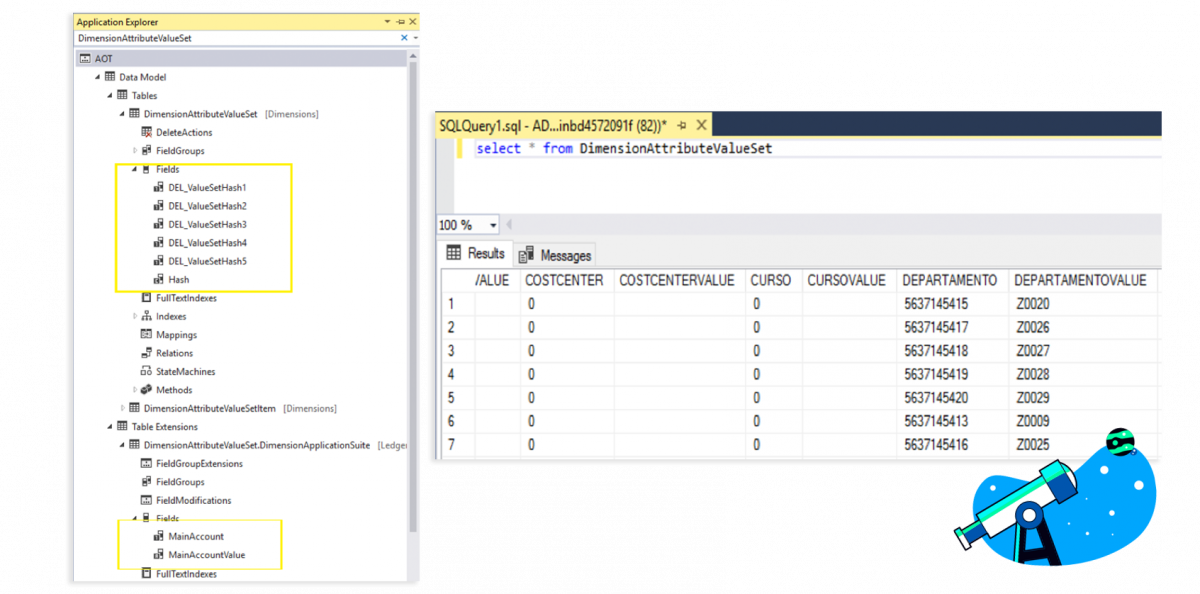The height and width of the screenshot is (594, 1200).
Task: Select the DeleteActions label in the tree
Action: click(184, 132)
